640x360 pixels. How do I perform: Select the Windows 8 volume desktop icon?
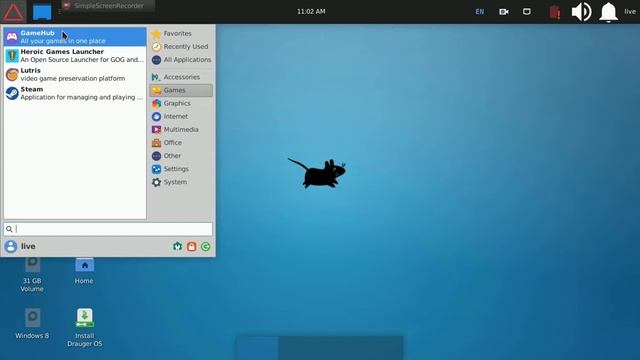pyautogui.click(x=32, y=324)
